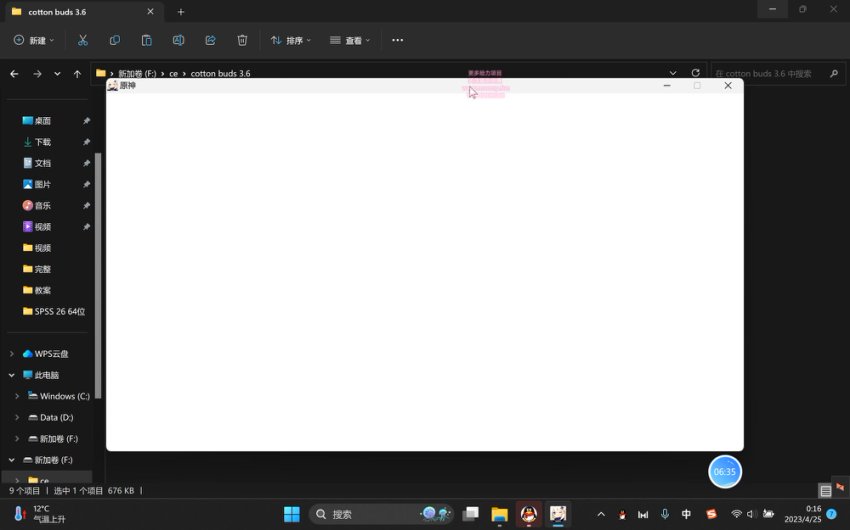Click the Share icon in toolbar

pos(210,40)
